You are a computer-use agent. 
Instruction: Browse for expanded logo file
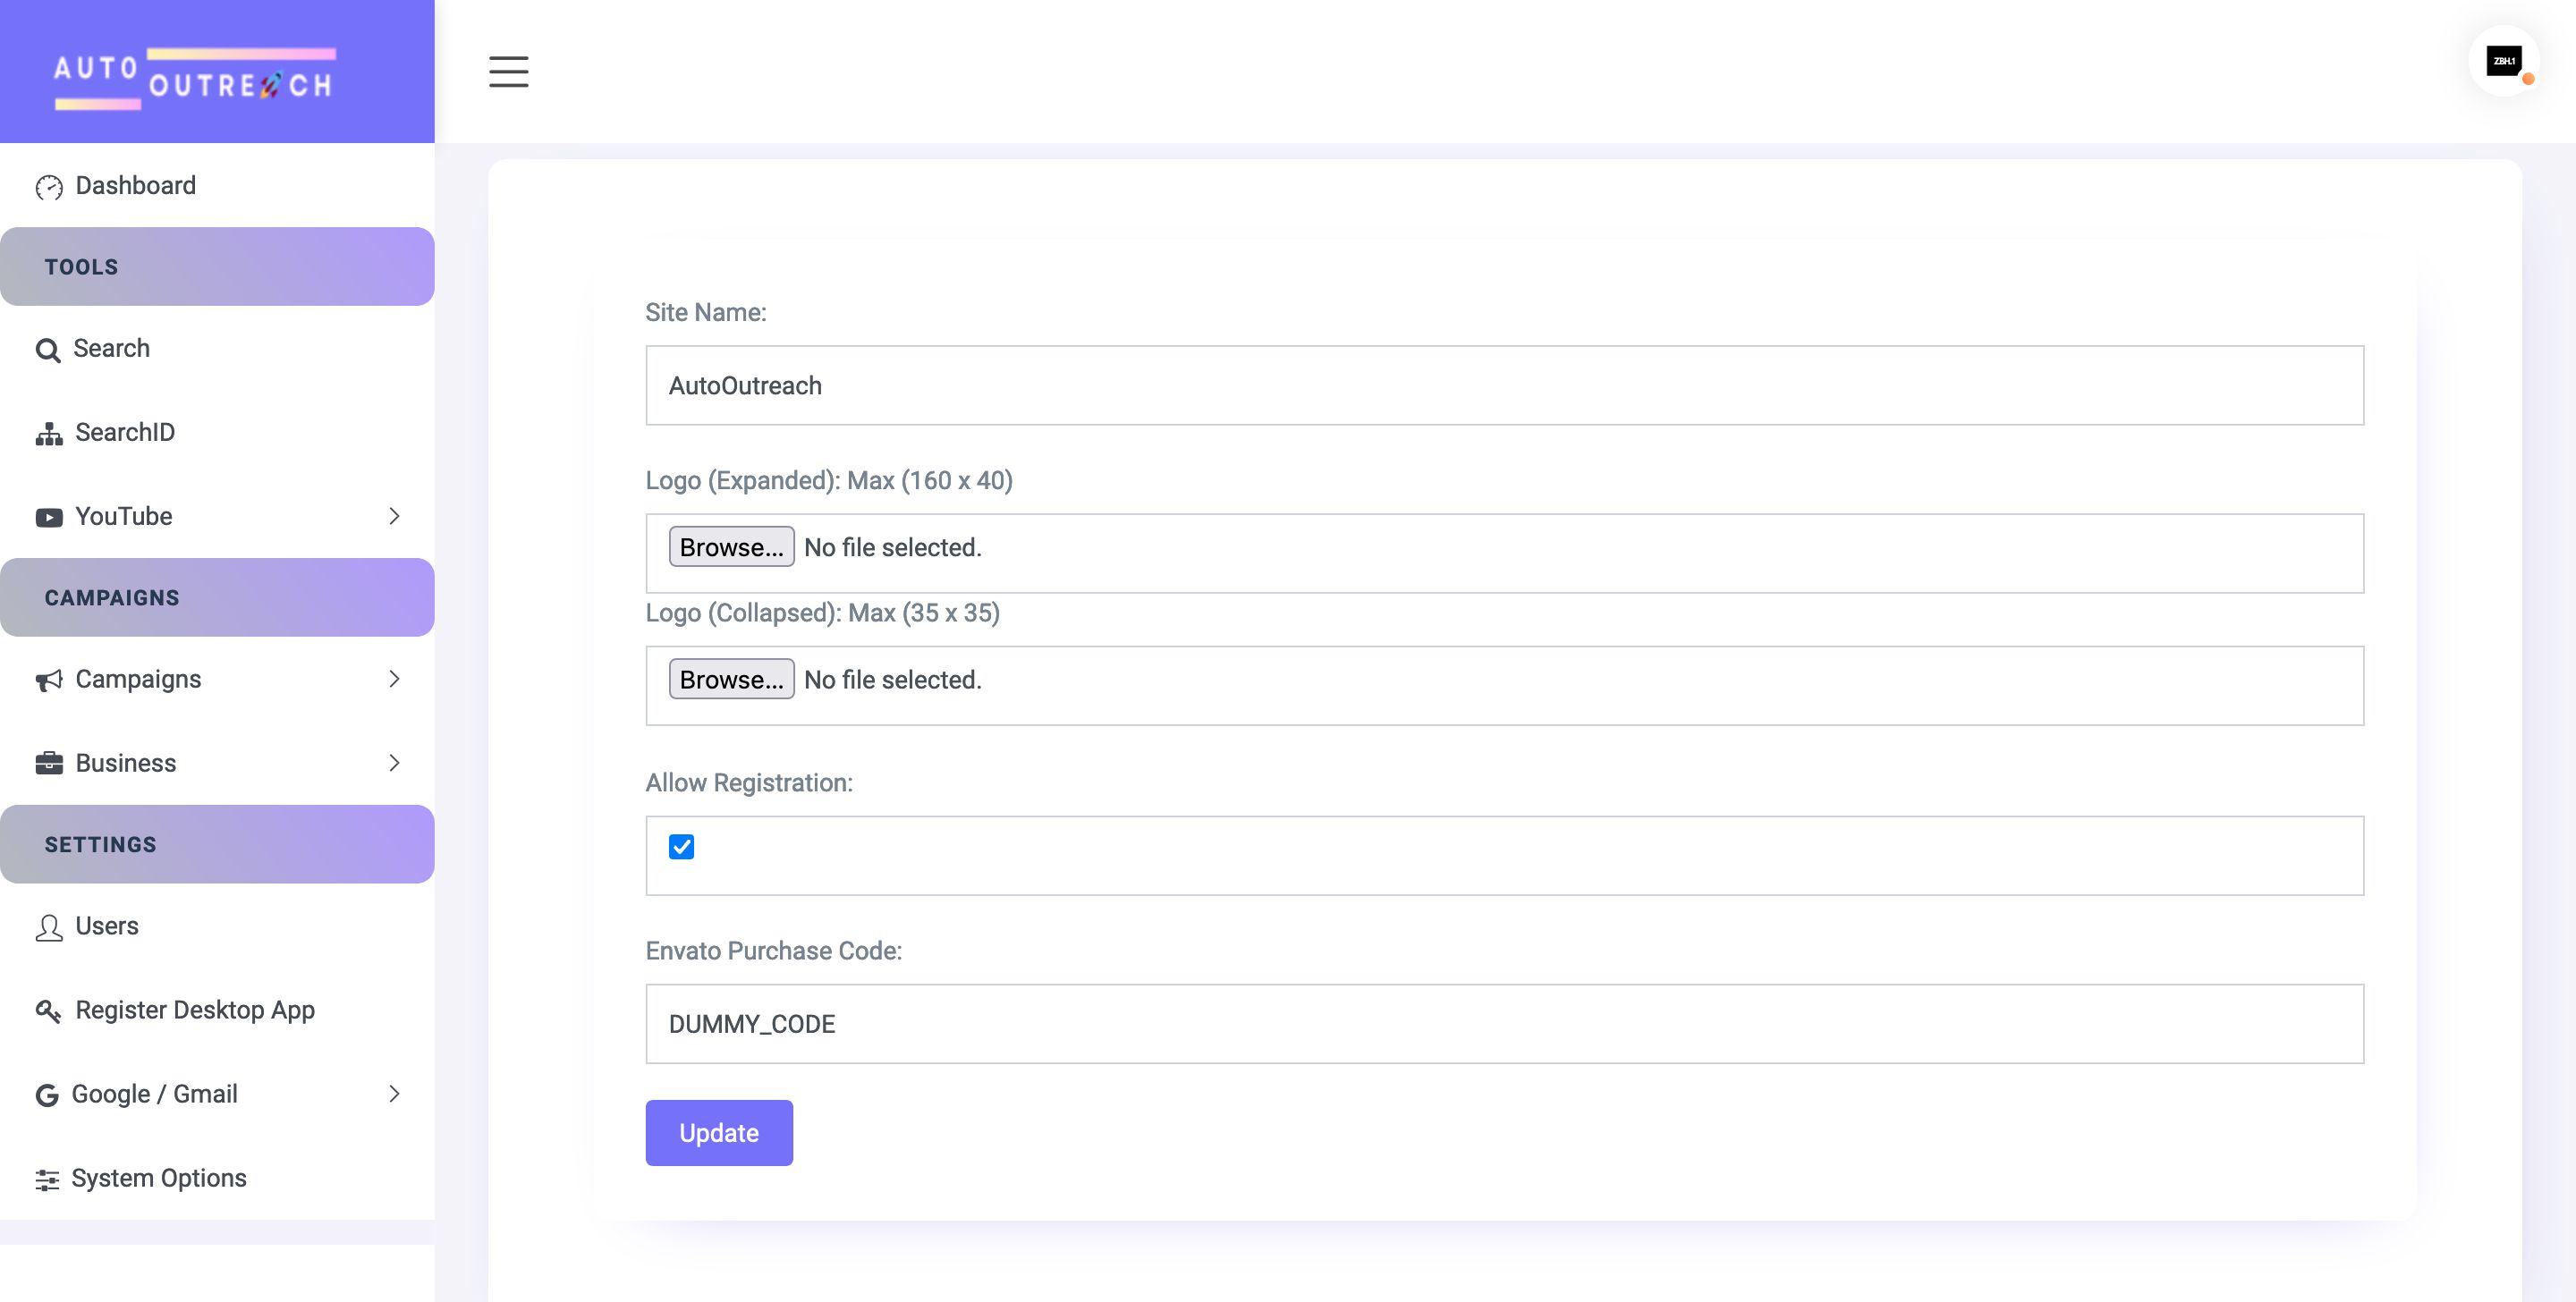click(731, 547)
